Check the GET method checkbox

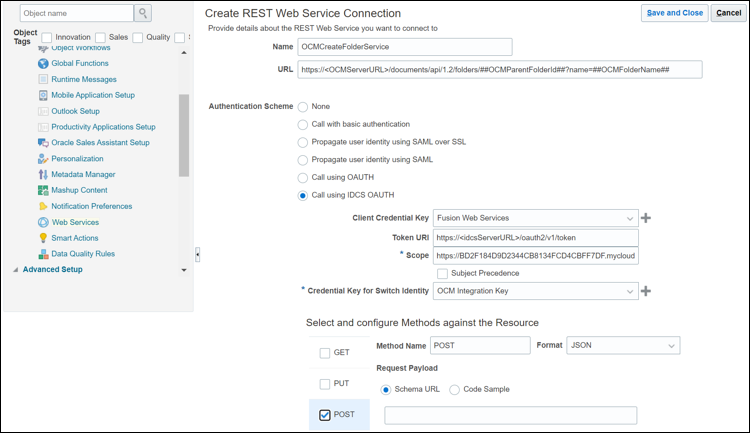pyautogui.click(x=325, y=353)
